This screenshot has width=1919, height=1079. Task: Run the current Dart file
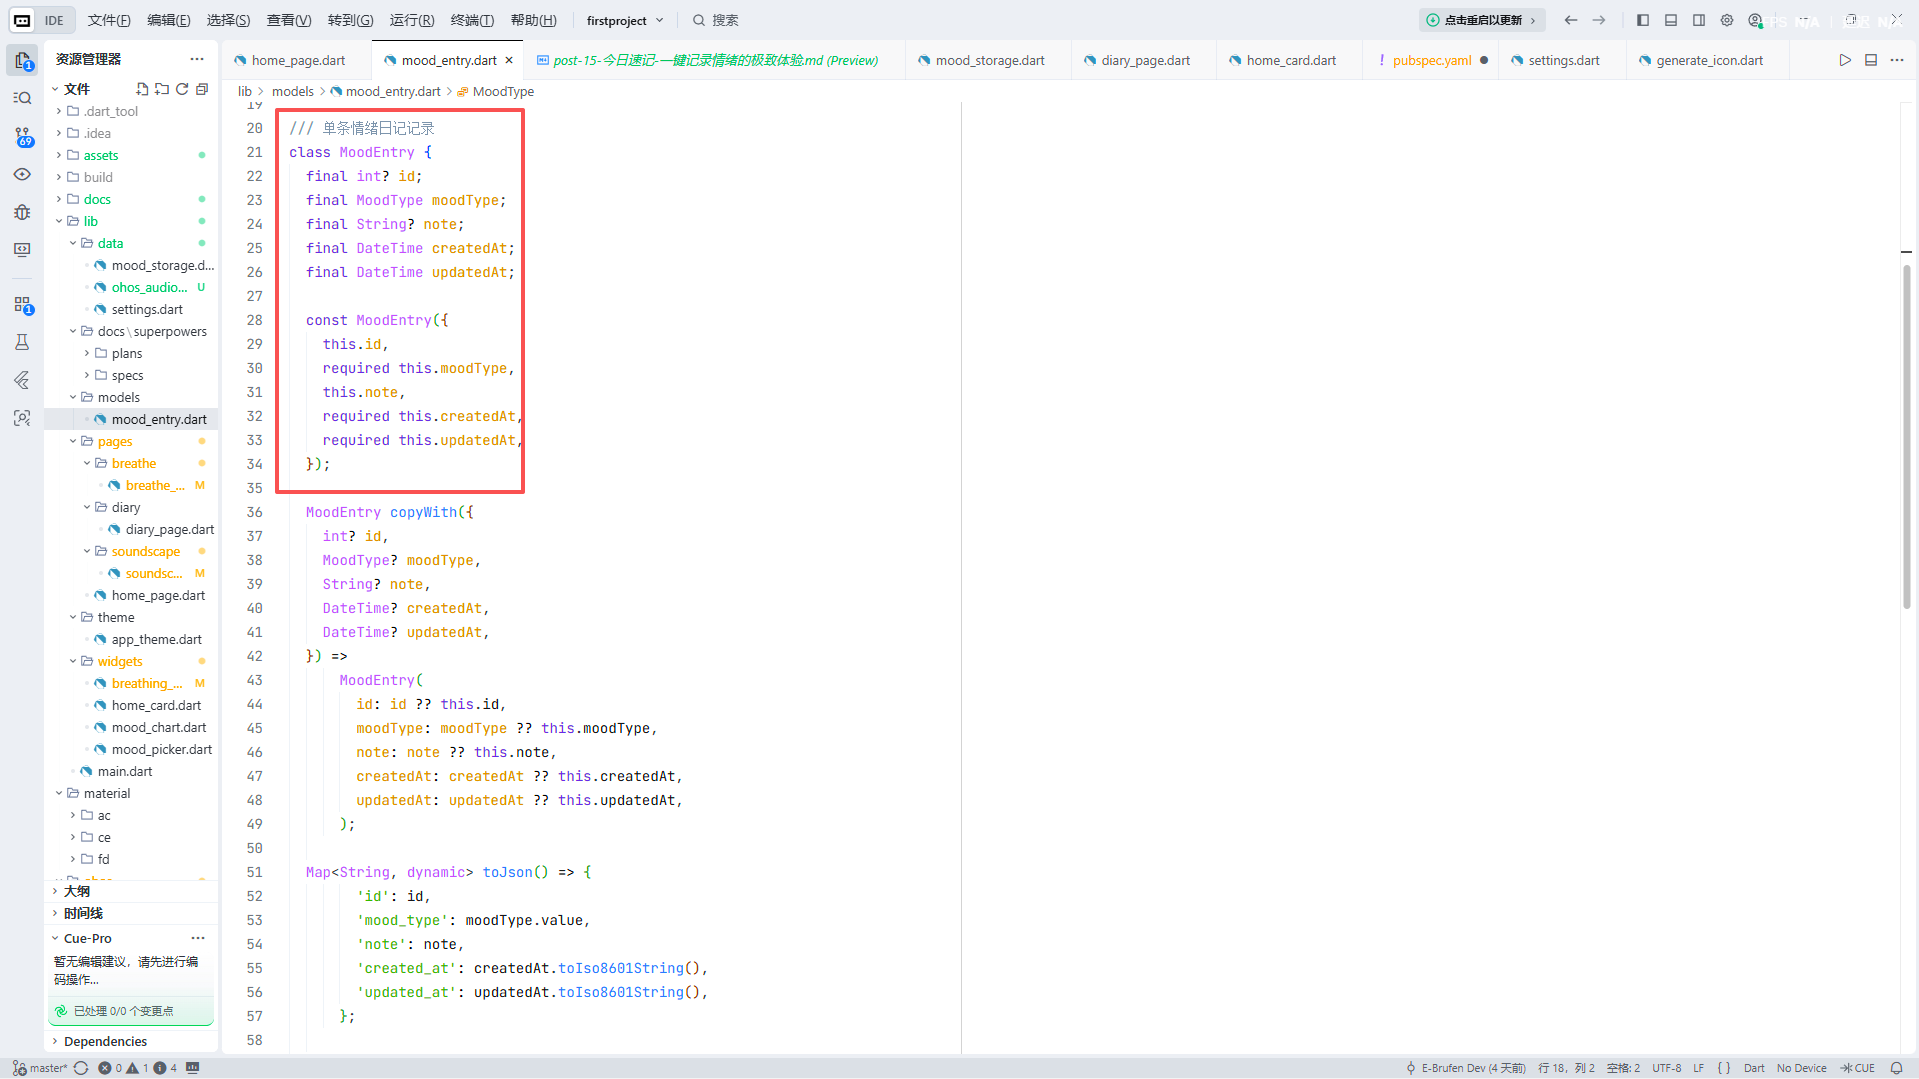click(x=1845, y=60)
